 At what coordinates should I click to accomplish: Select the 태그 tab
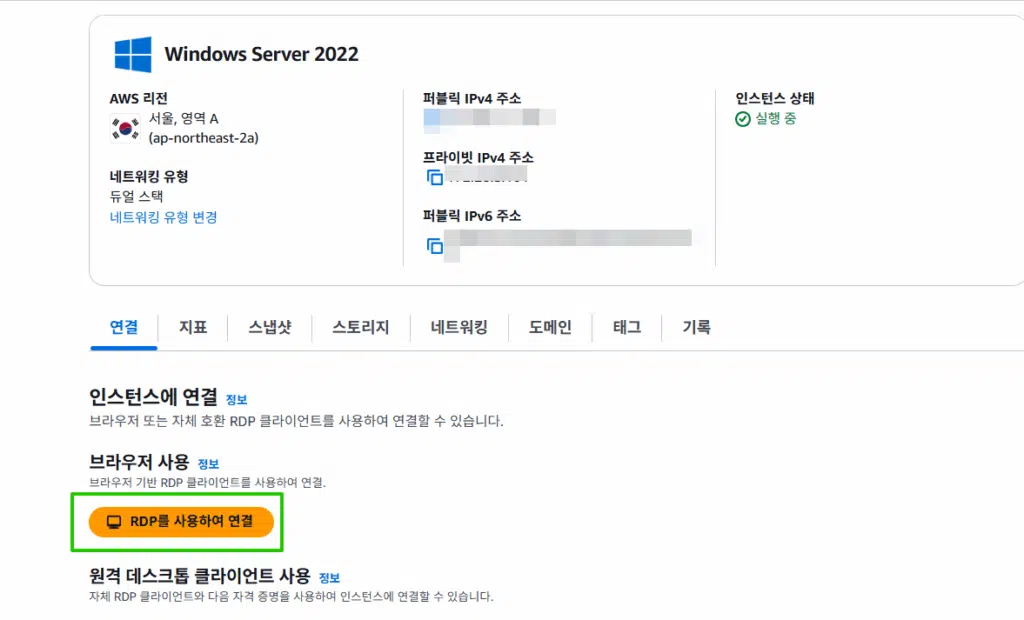[625, 327]
